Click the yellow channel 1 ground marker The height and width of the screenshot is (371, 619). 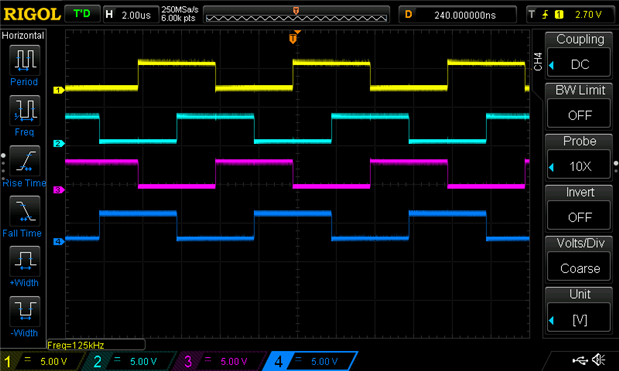(58, 90)
